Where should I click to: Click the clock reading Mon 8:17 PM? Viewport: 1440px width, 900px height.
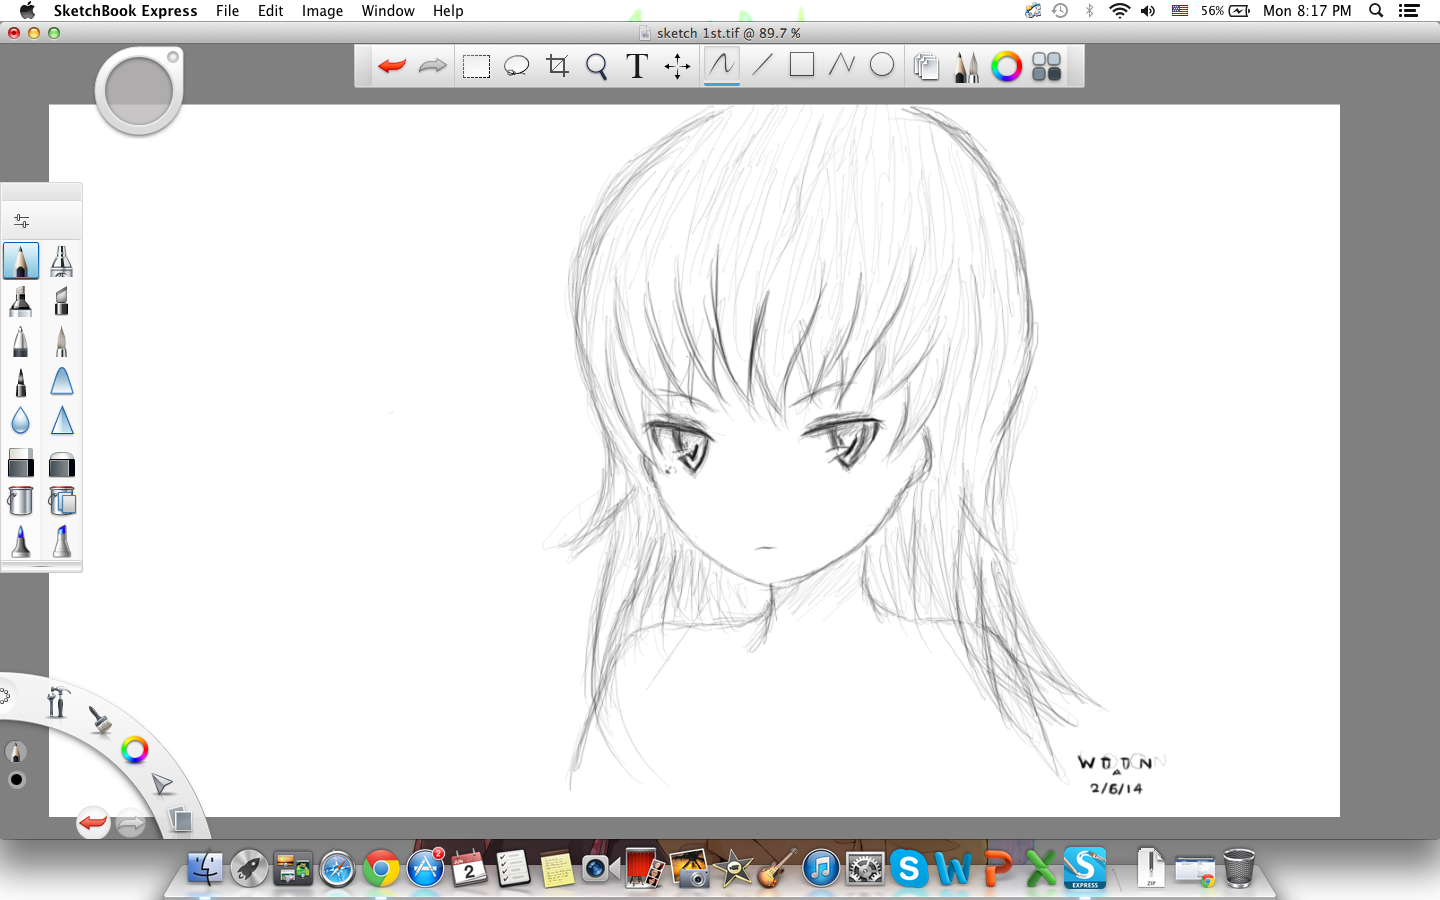click(1307, 11)
